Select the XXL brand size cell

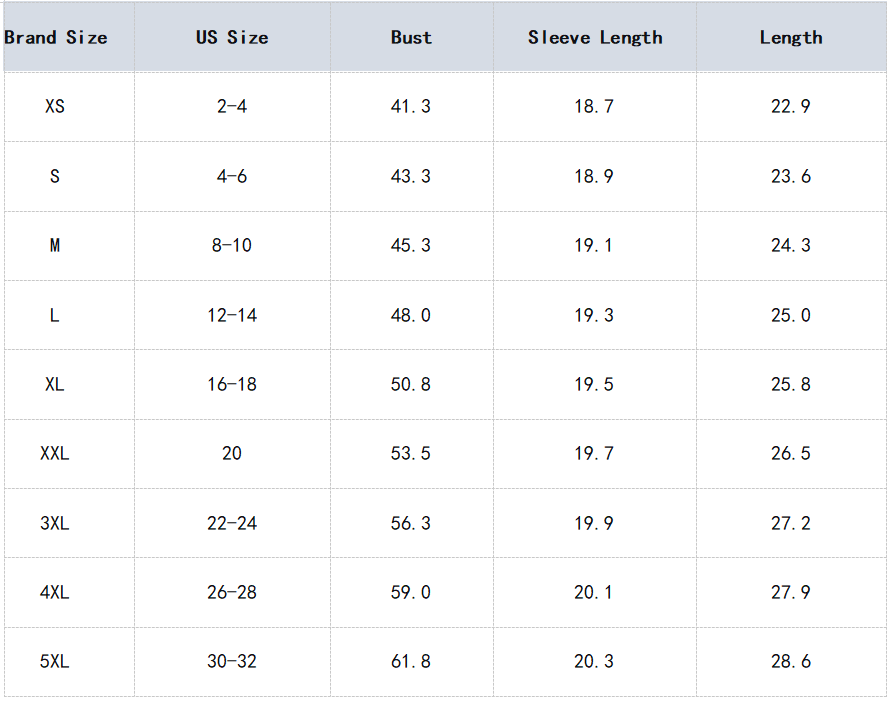(55, 453)
